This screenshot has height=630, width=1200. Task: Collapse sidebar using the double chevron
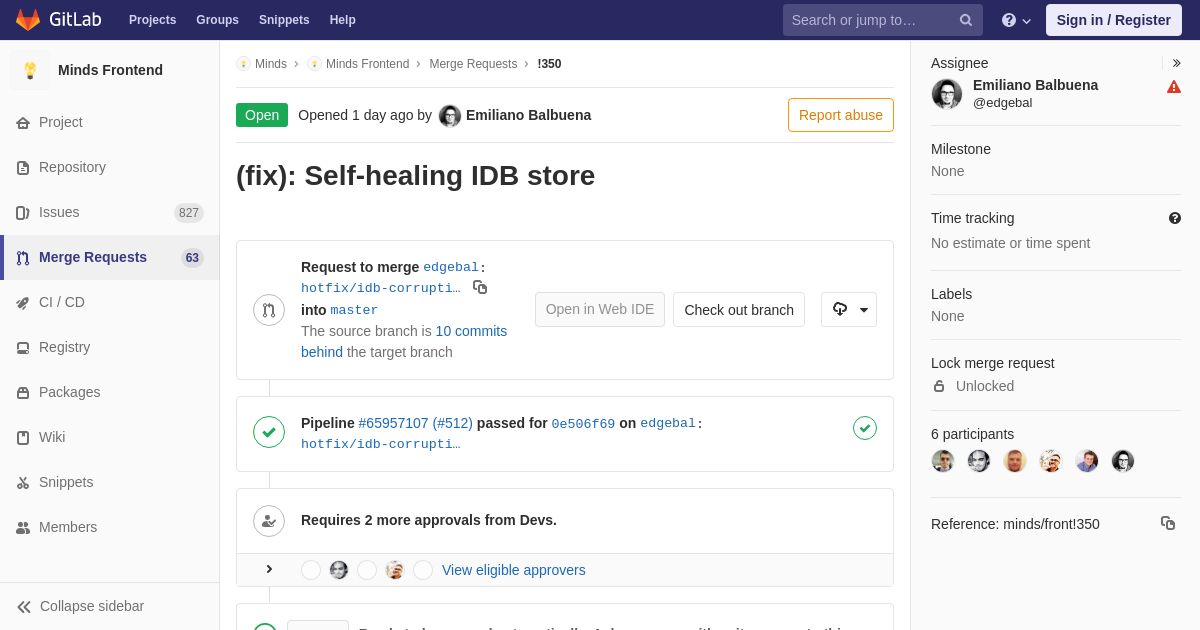24,607
